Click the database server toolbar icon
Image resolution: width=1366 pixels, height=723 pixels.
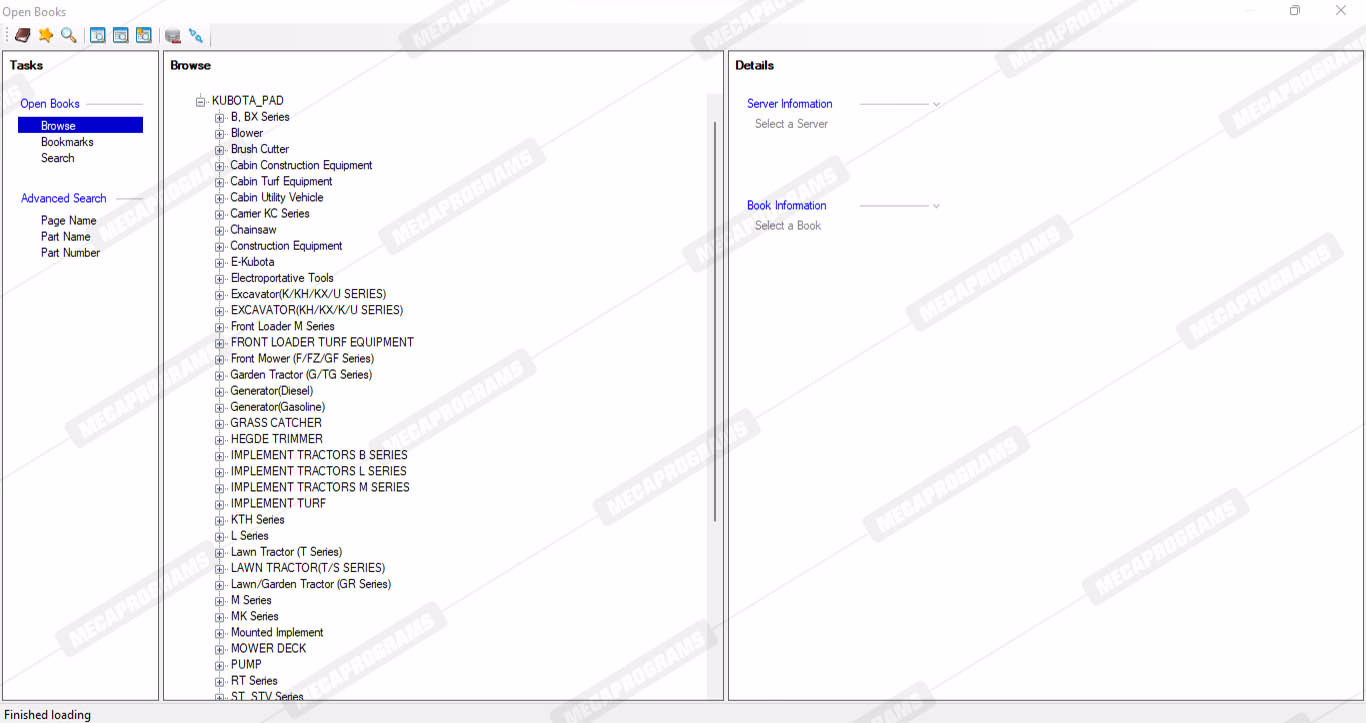click(x=173, y=36)
